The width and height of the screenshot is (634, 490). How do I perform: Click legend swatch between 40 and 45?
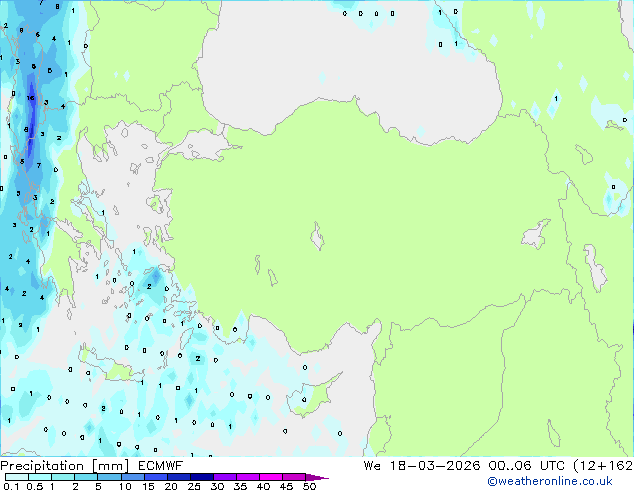[271, 477]
